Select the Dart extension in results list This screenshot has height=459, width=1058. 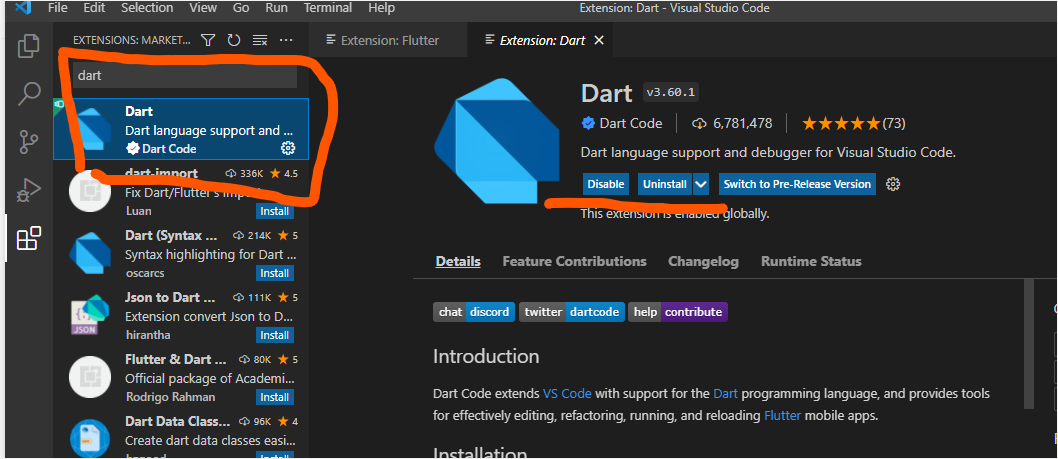[181, 129]
